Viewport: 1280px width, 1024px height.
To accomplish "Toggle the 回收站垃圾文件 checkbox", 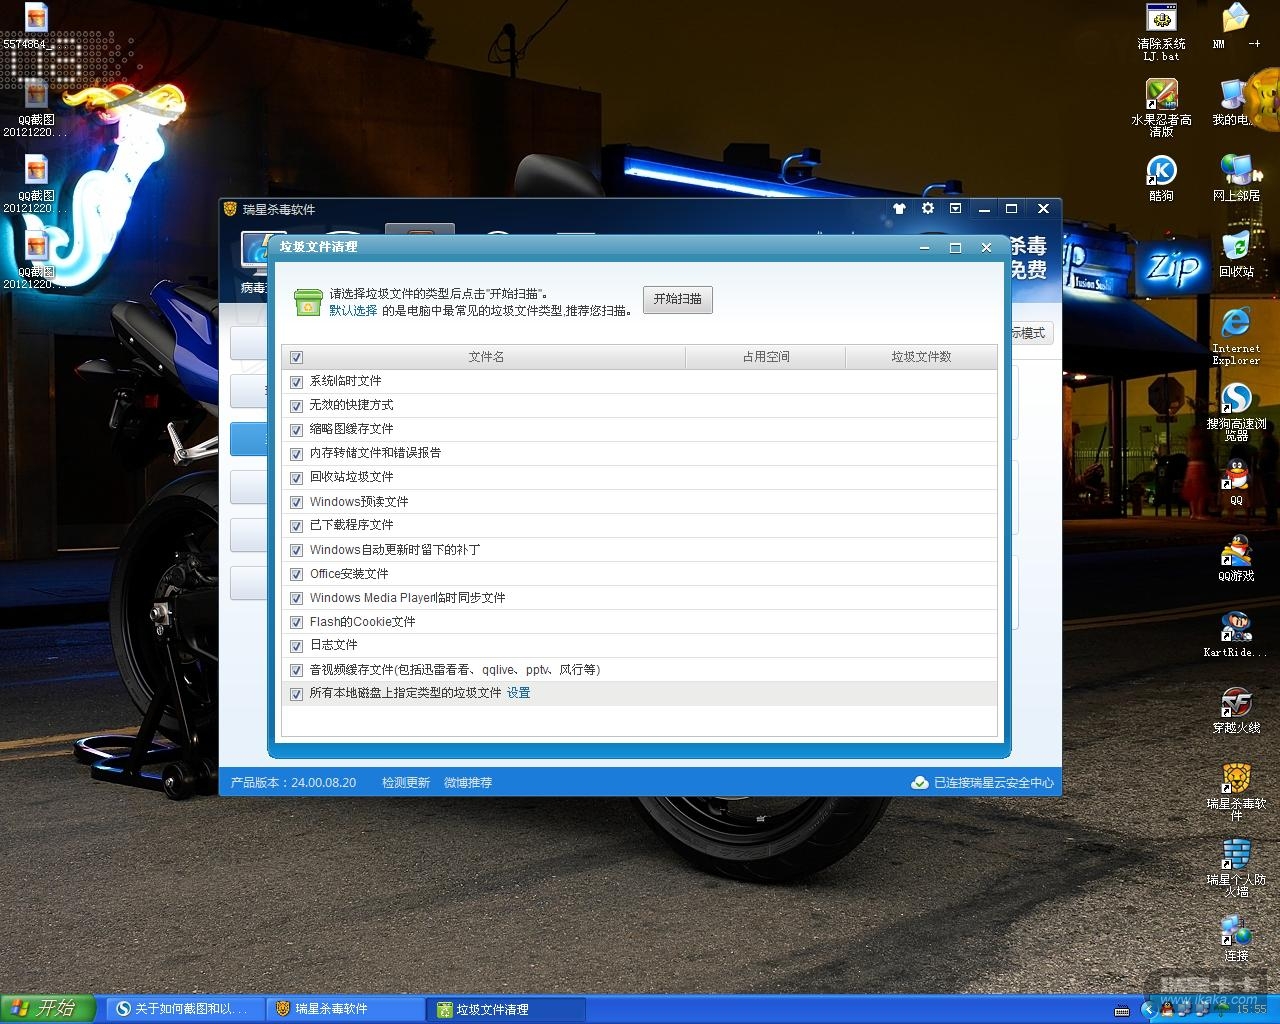I will click(x=296, y=478).
